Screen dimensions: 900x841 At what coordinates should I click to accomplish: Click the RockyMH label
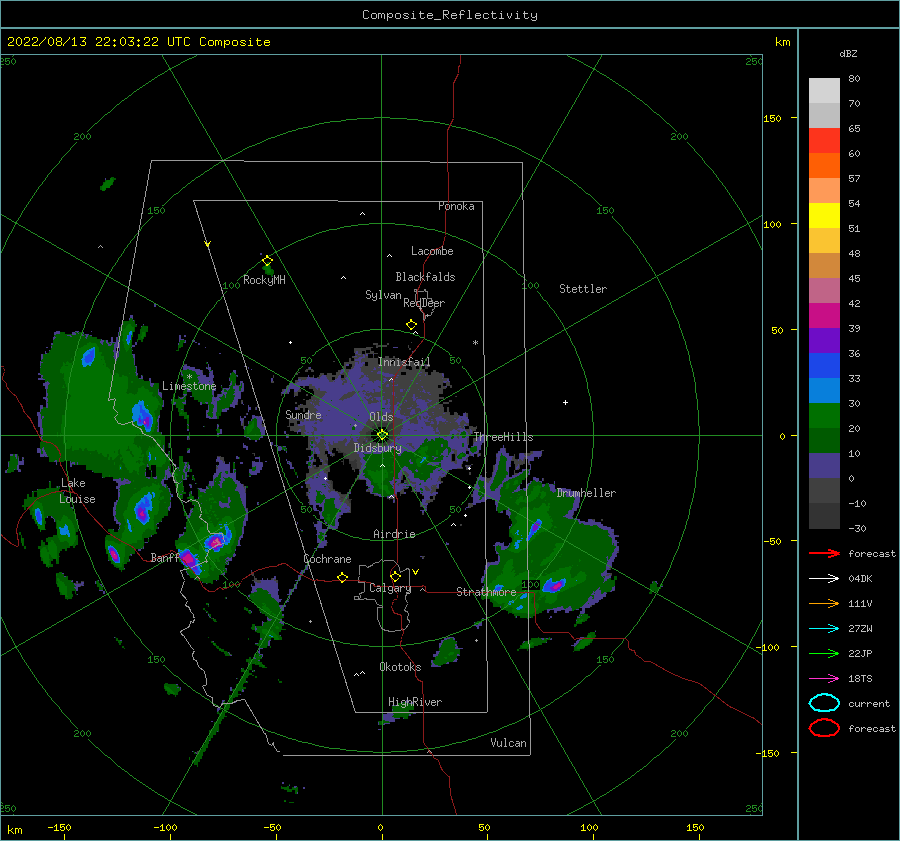tap(264, 280)
